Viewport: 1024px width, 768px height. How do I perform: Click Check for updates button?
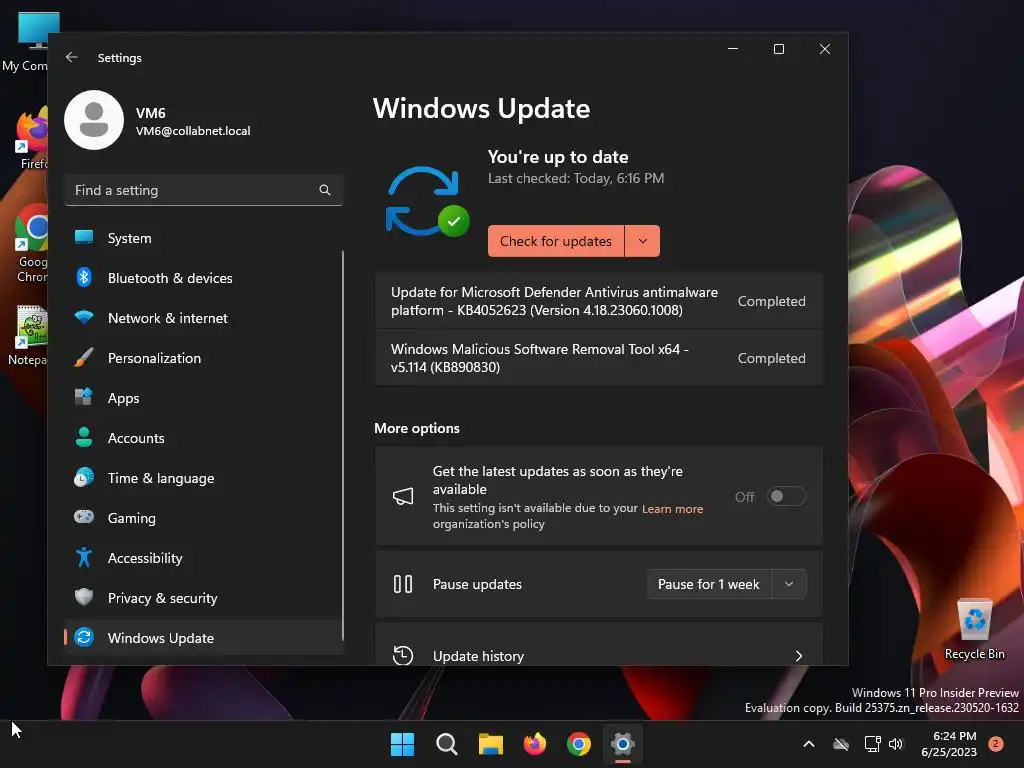point(556,241)
